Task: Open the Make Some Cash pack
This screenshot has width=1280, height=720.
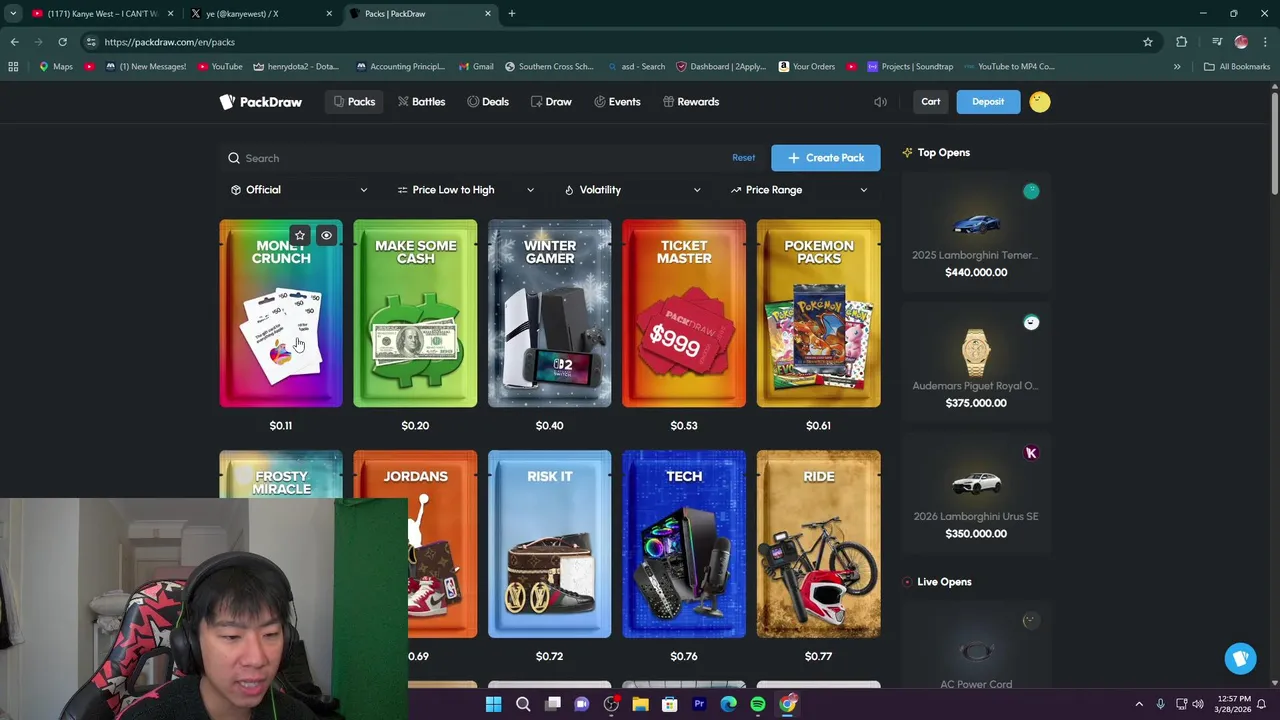Action: click(415, 314)
